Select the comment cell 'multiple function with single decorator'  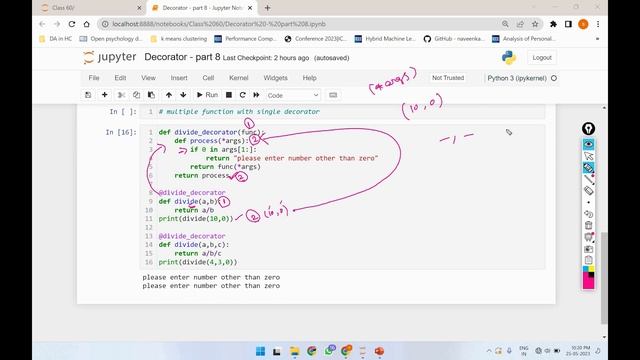(342, 111)
